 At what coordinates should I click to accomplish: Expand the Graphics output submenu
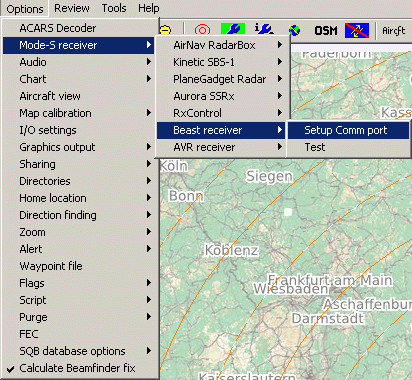79,147
